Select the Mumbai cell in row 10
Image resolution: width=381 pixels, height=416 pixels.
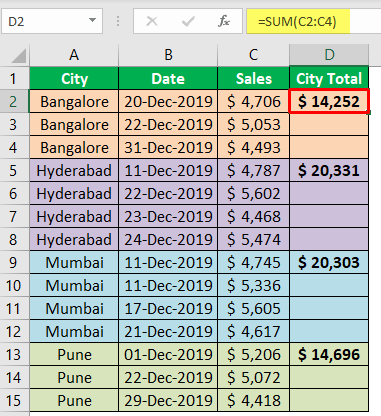point(74,286)
